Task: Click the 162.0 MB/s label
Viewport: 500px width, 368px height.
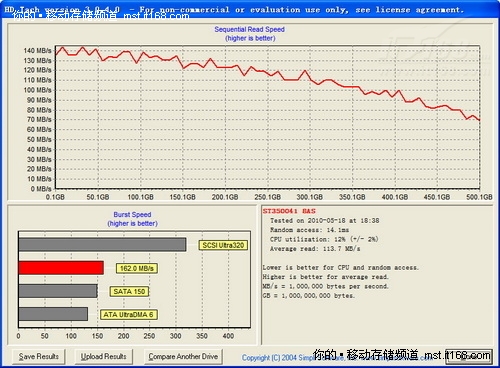Action: coord(137,268)
